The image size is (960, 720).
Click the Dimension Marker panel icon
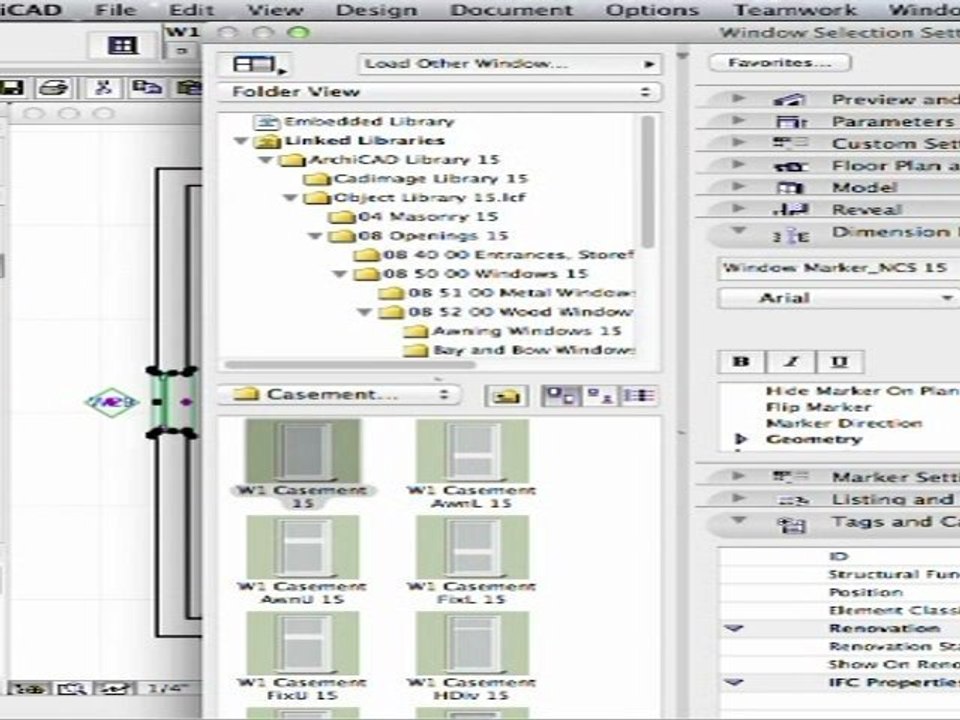click(x=790, y=235)
